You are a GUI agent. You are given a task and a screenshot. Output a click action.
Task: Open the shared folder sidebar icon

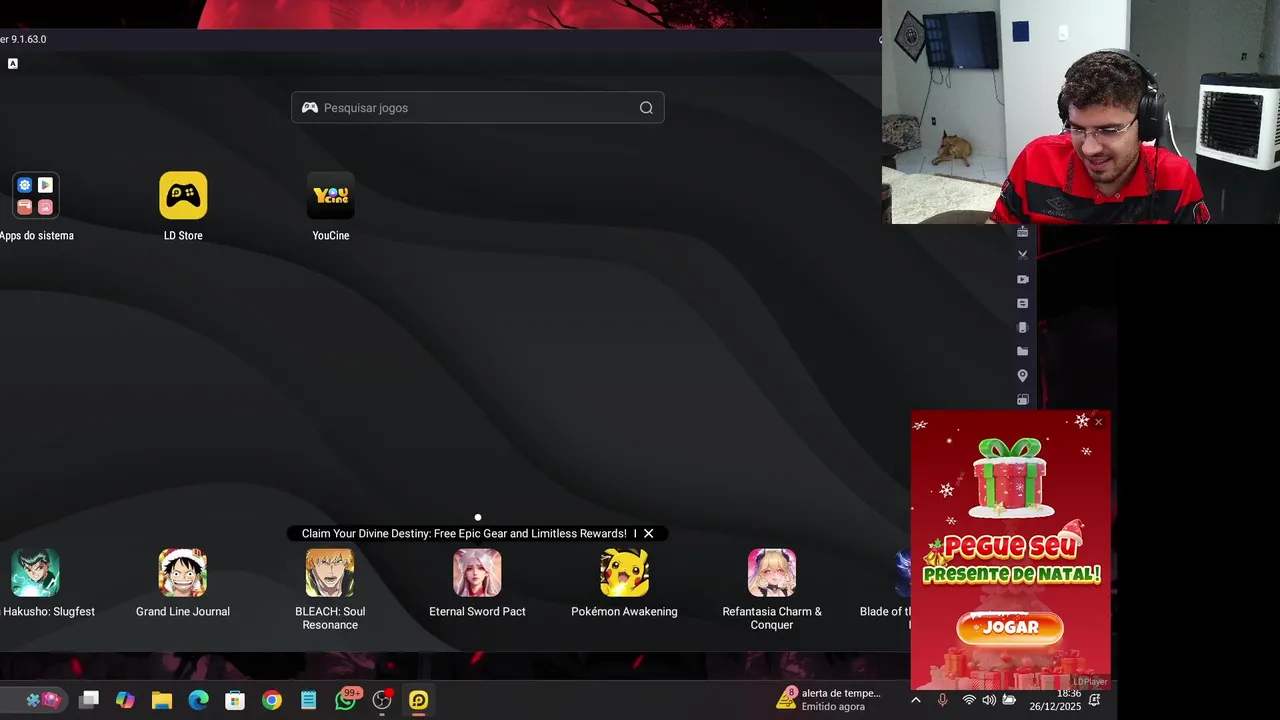[1022, 351]
